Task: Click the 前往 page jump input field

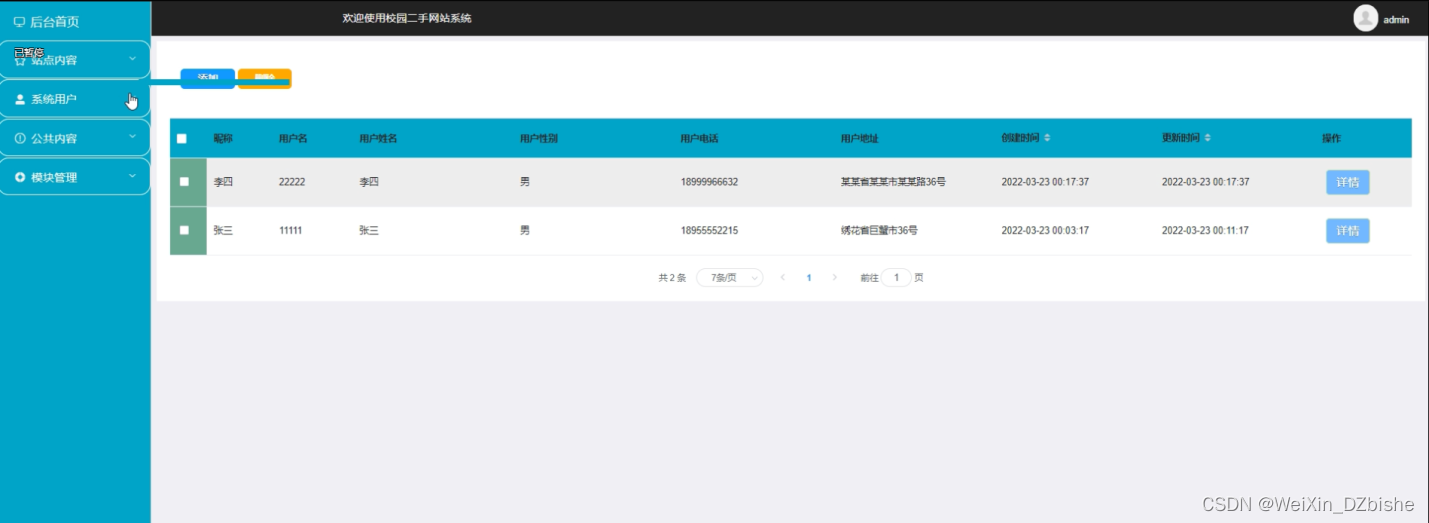Action: 896,278
